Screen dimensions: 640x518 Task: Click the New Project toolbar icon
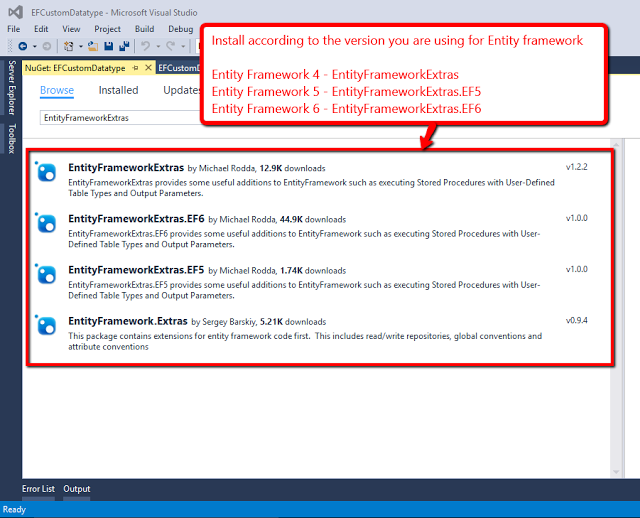pos(69,47)
